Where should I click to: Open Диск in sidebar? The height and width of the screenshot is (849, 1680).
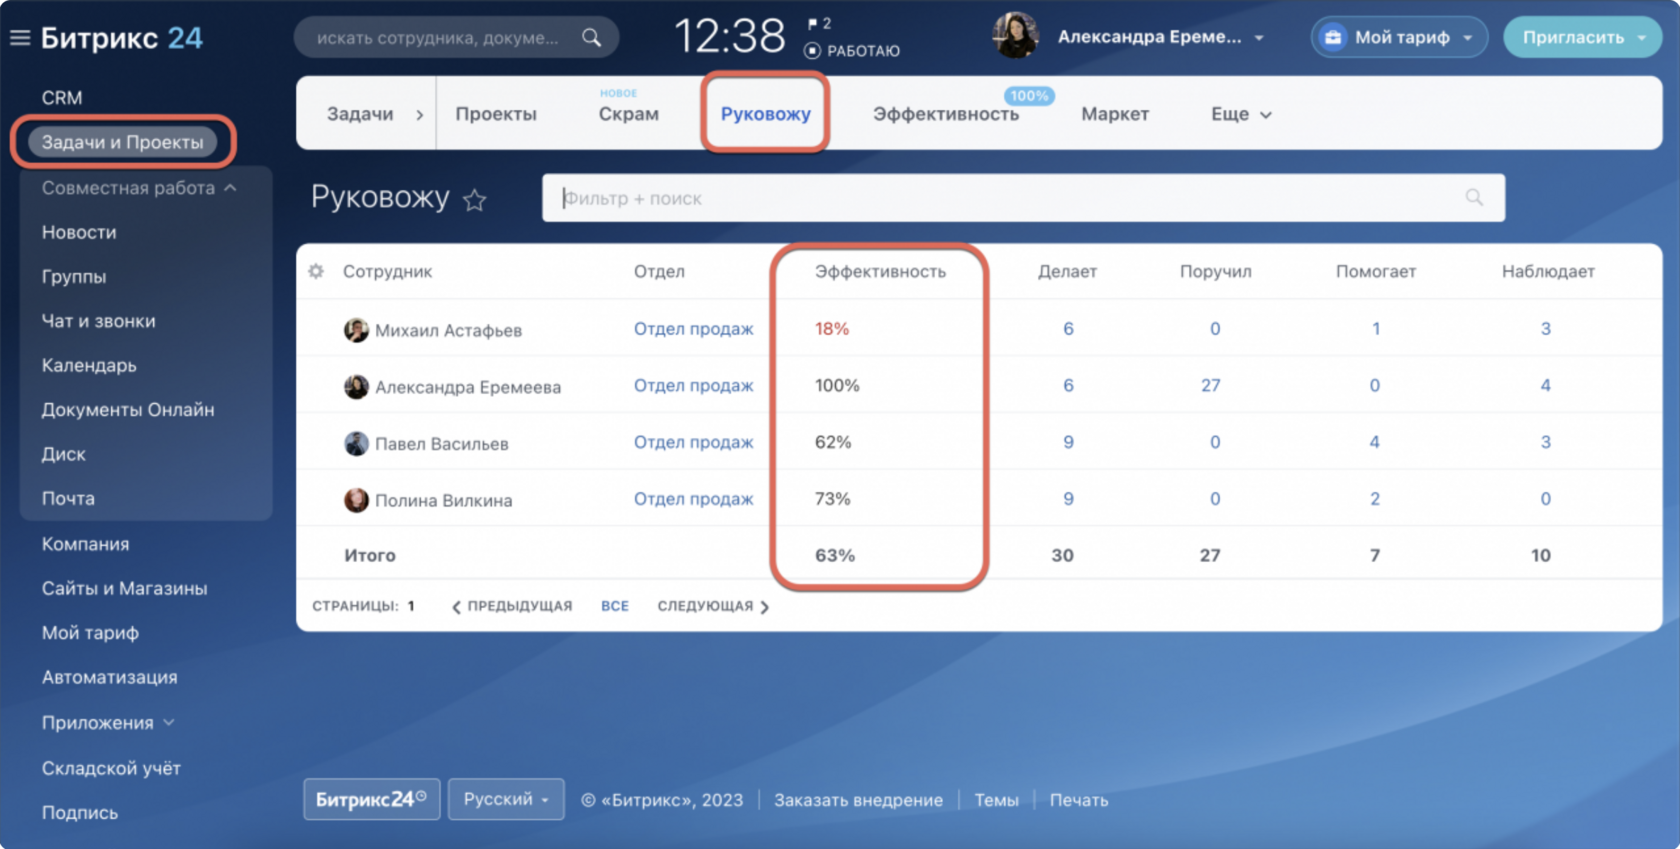[63, 454]
